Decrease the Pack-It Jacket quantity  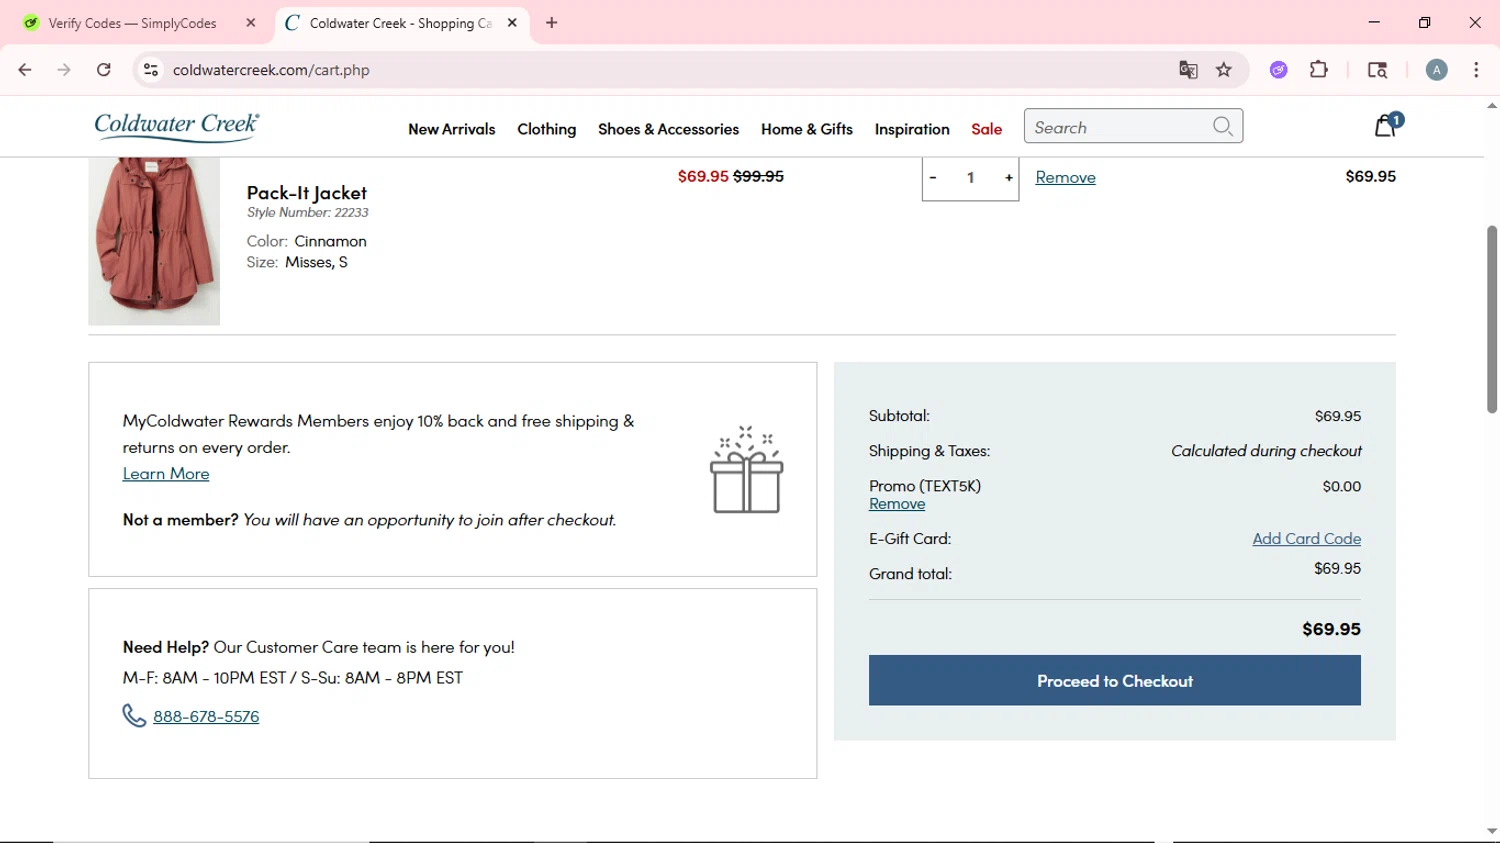(x=933, y=178)
